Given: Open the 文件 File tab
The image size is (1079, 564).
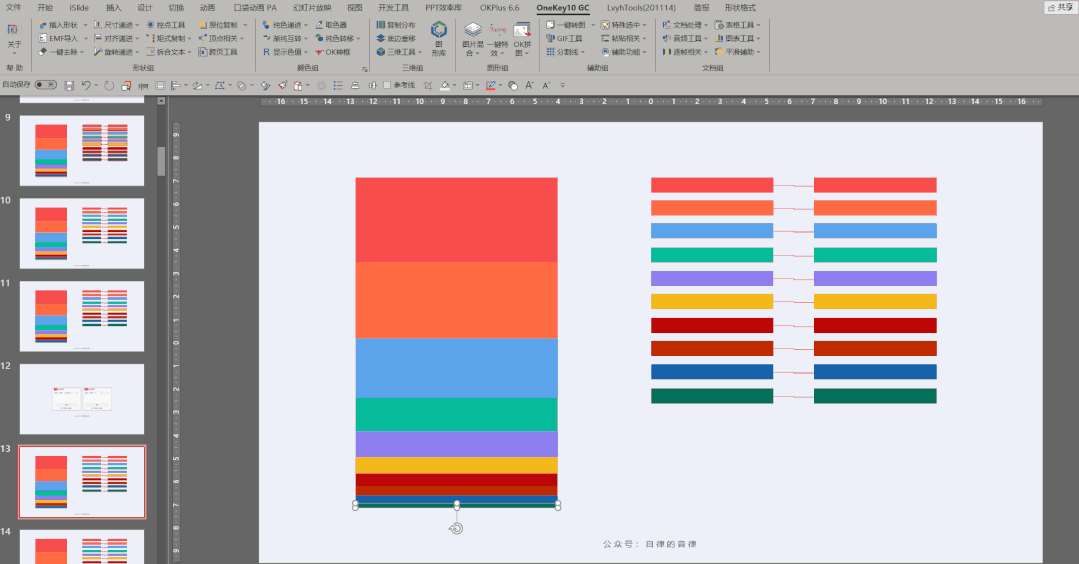Looking at the screenshot, I should coord(13,8).
